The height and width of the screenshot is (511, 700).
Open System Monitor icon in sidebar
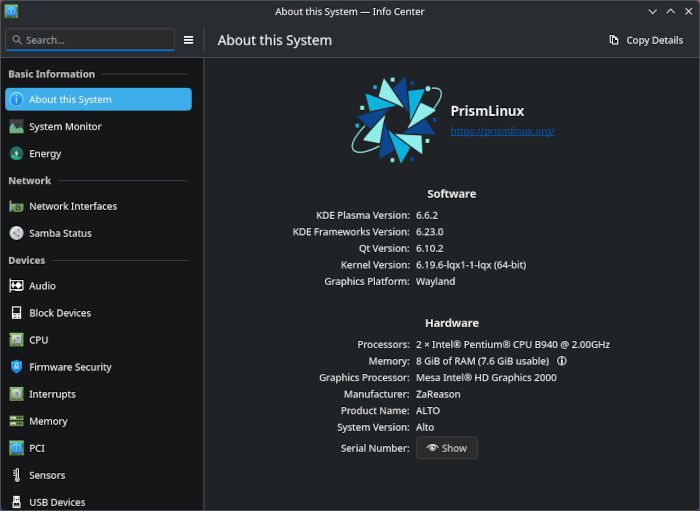tap(17, 127)
